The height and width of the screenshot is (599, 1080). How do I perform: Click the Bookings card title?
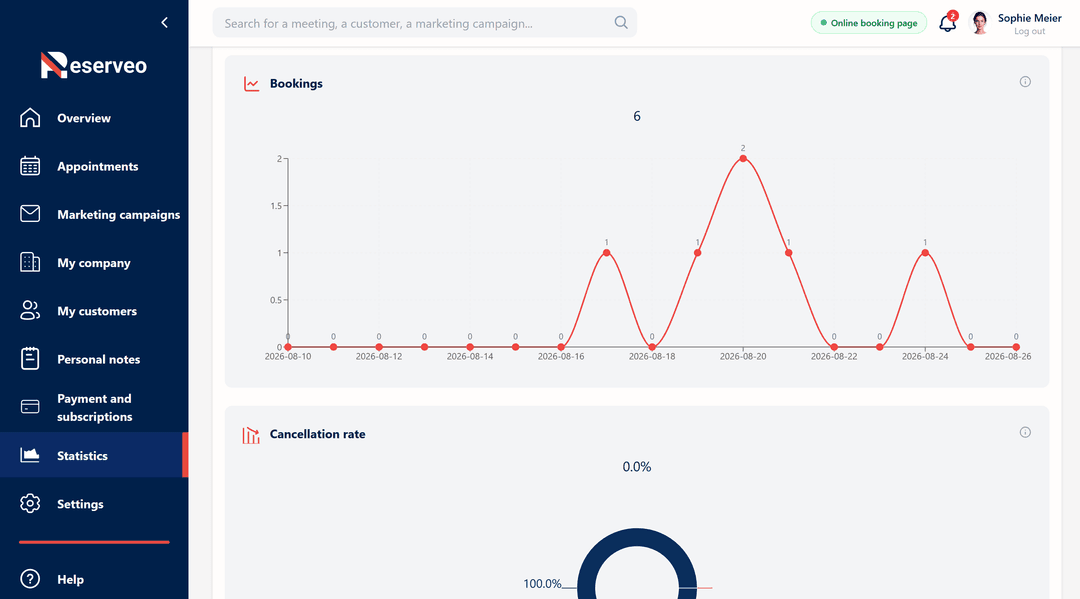click(296, 83)
